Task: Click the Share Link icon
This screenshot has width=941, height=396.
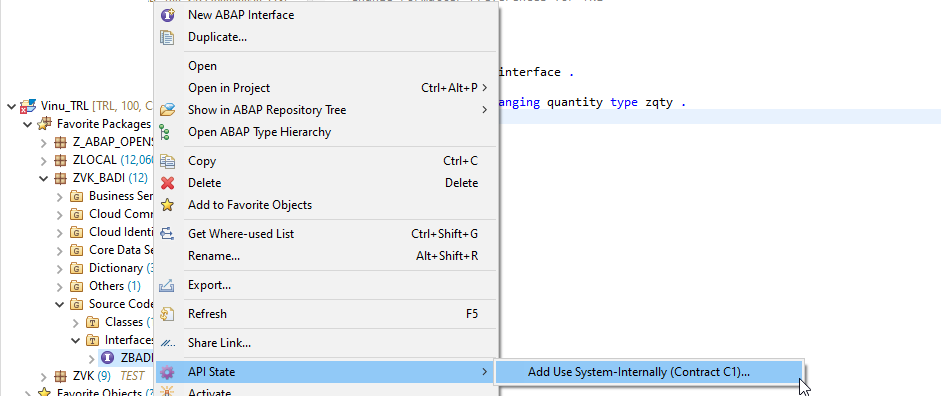Action: (x=168, y=343)
